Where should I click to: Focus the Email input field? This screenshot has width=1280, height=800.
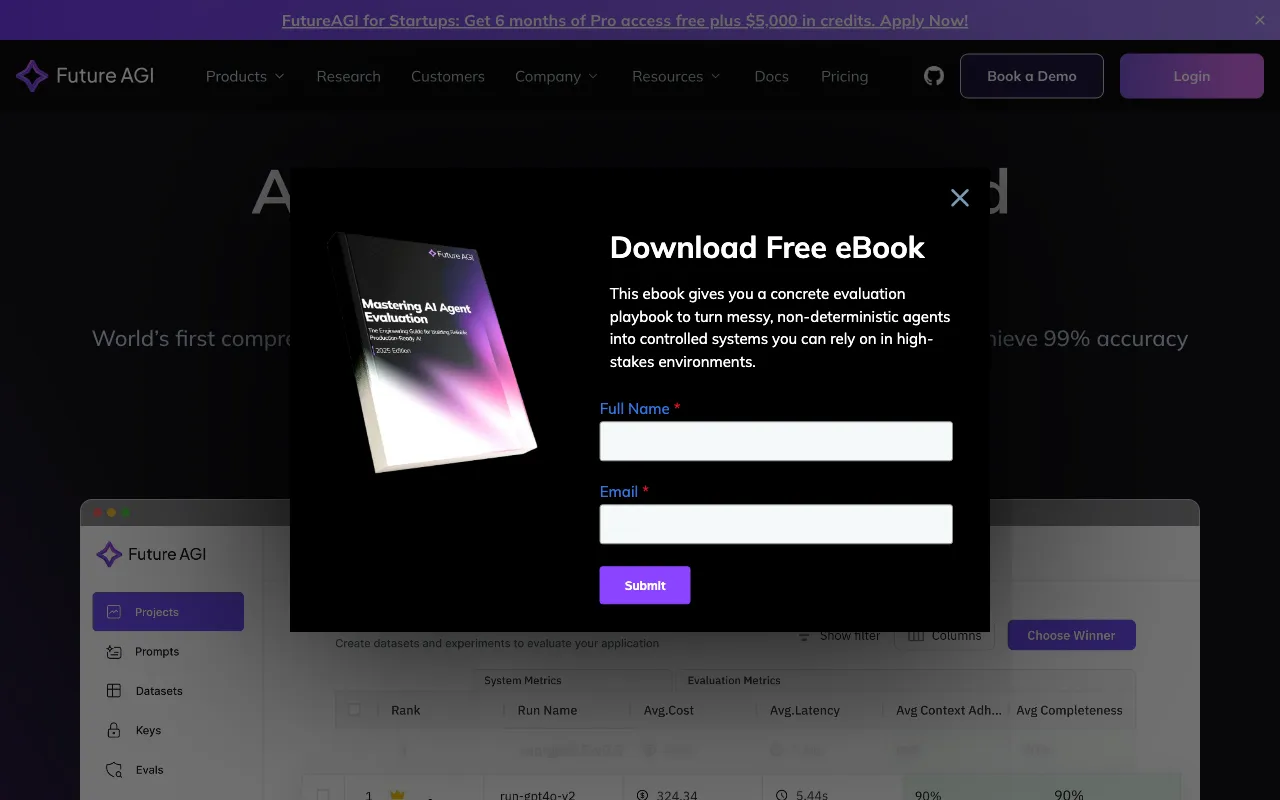tap(776, 524)
